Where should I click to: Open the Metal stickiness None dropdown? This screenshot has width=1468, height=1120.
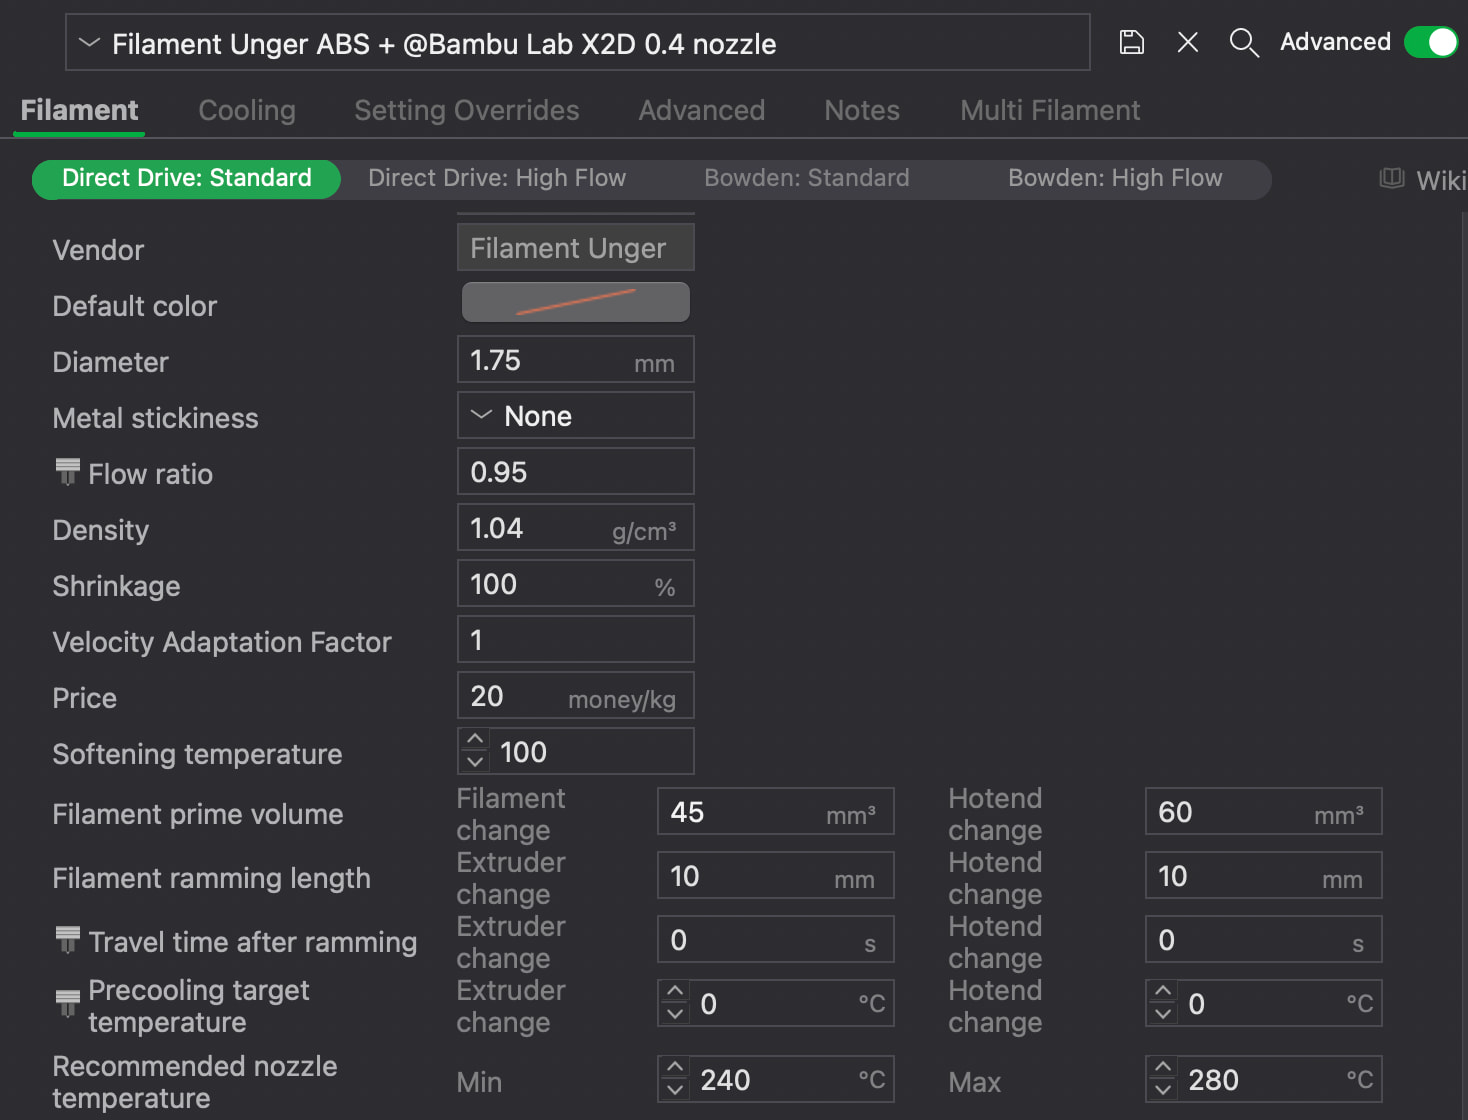click(x=576, y=415)
